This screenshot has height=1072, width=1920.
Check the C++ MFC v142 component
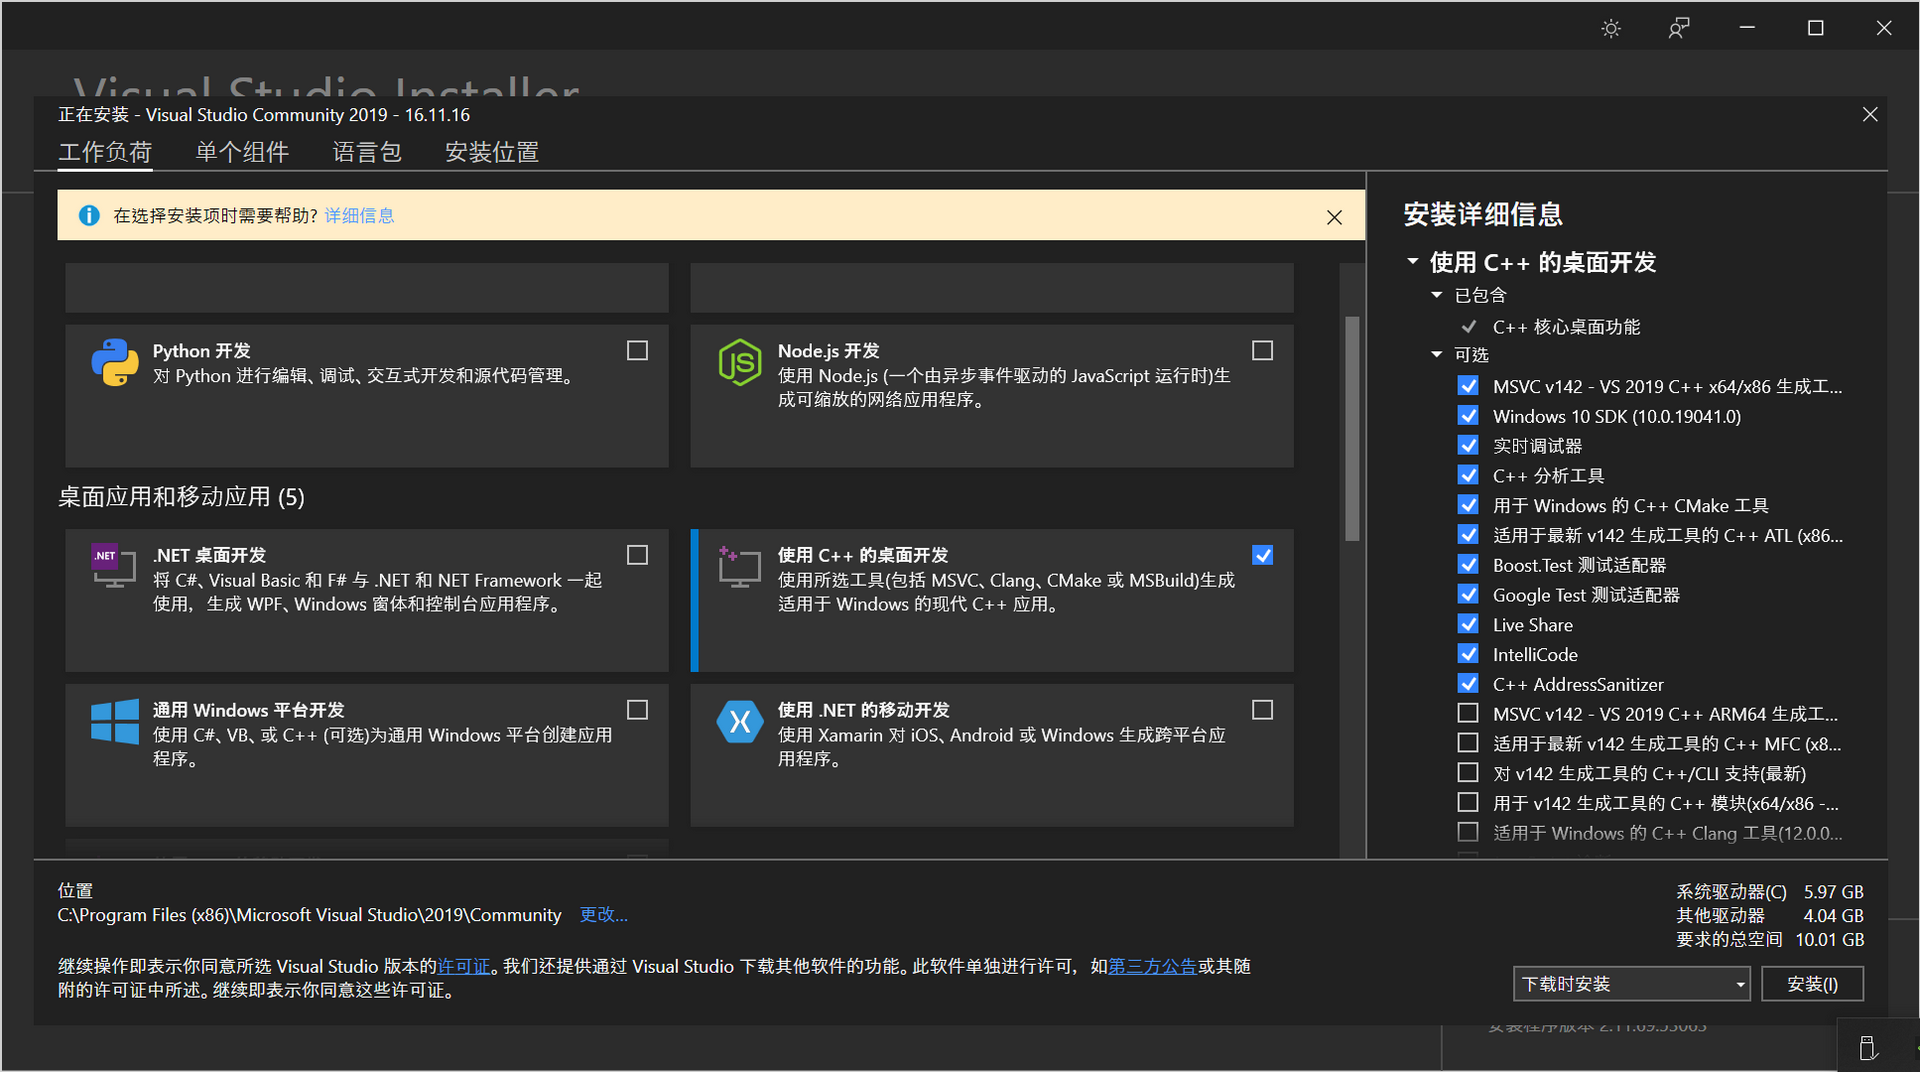1468,743
